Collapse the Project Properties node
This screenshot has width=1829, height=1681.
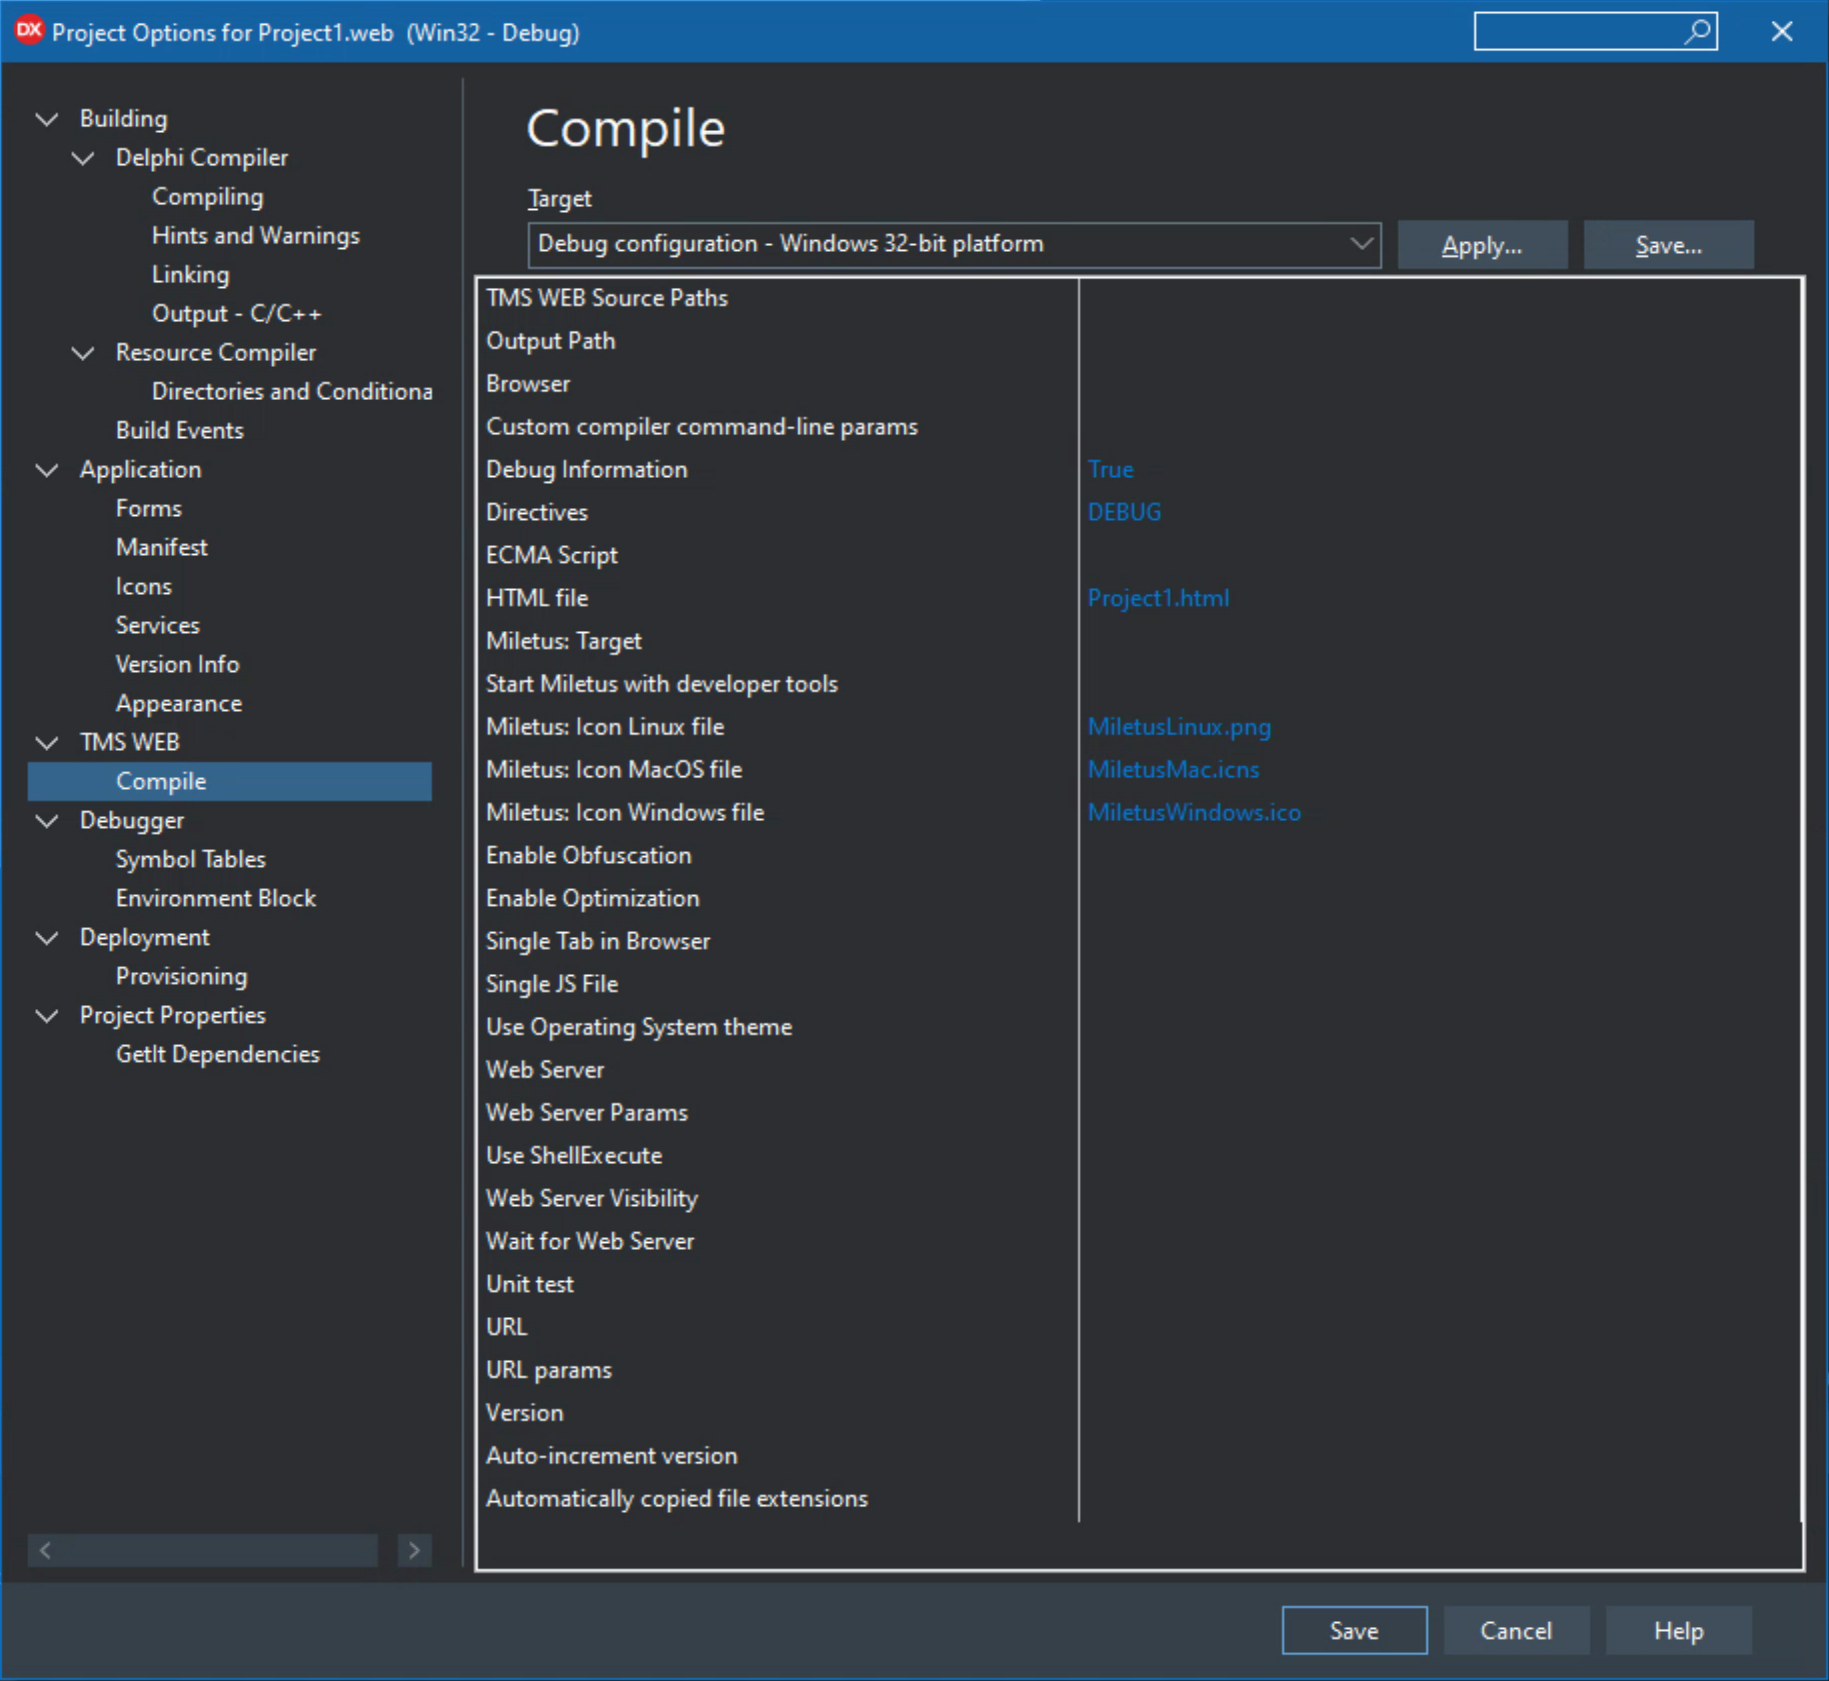(47, 1016)
